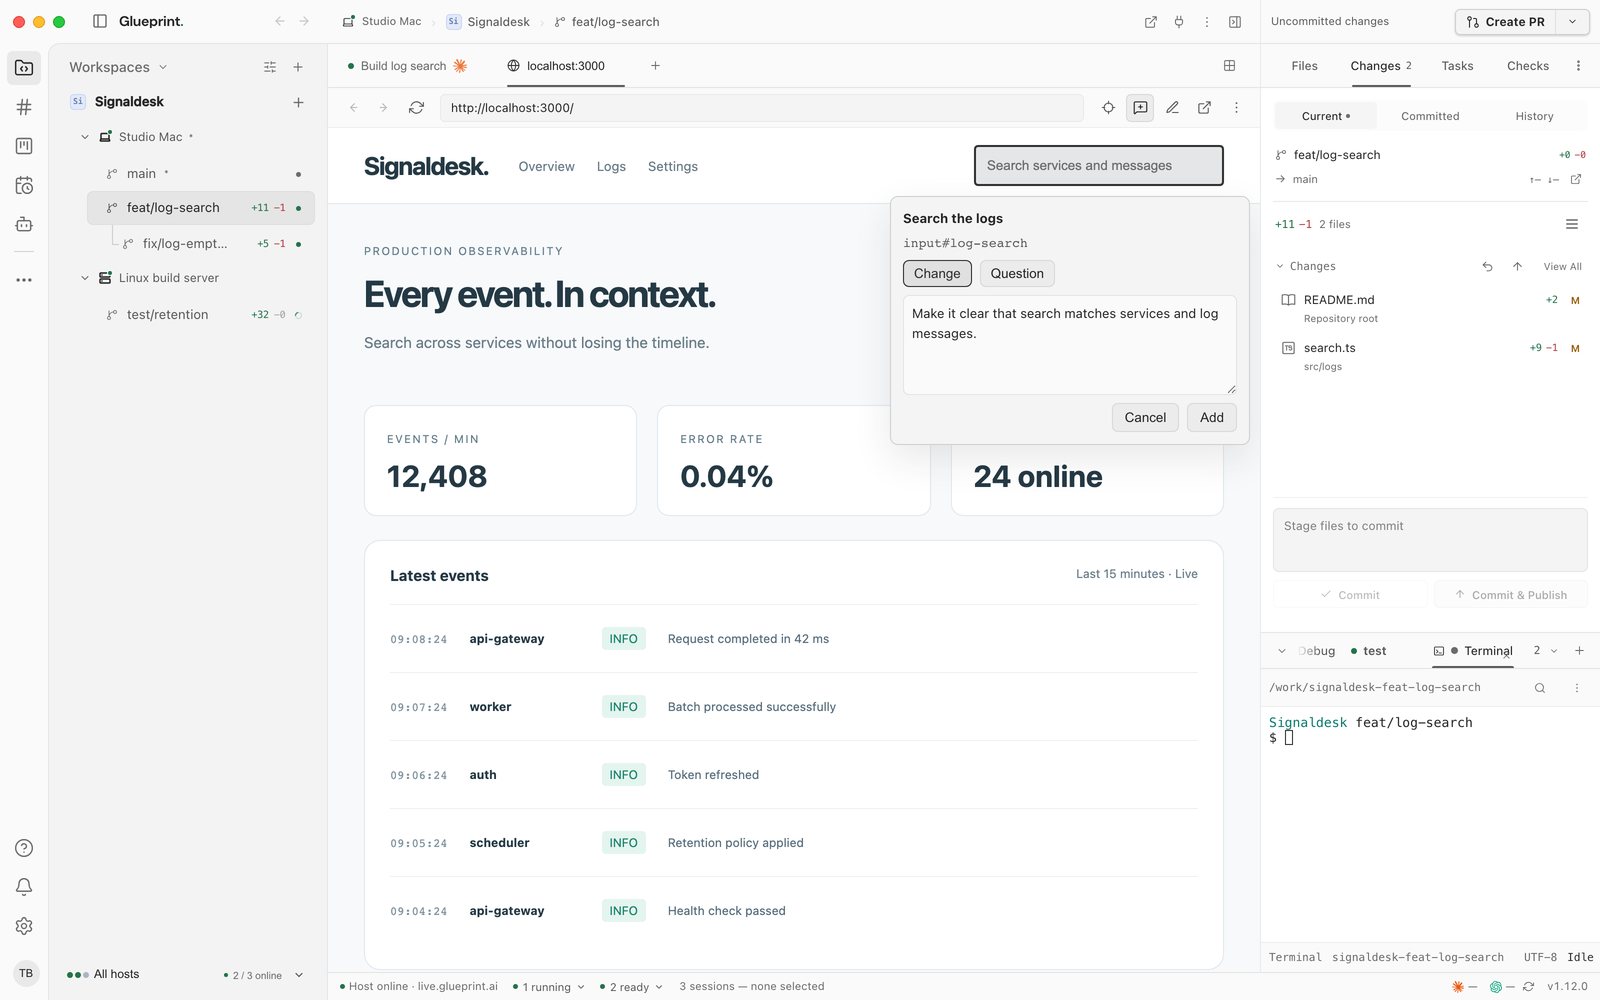Viewport: 1600px width, 1000px height.
Task: Select the Change toggle in popup
Action: [937, 273]
